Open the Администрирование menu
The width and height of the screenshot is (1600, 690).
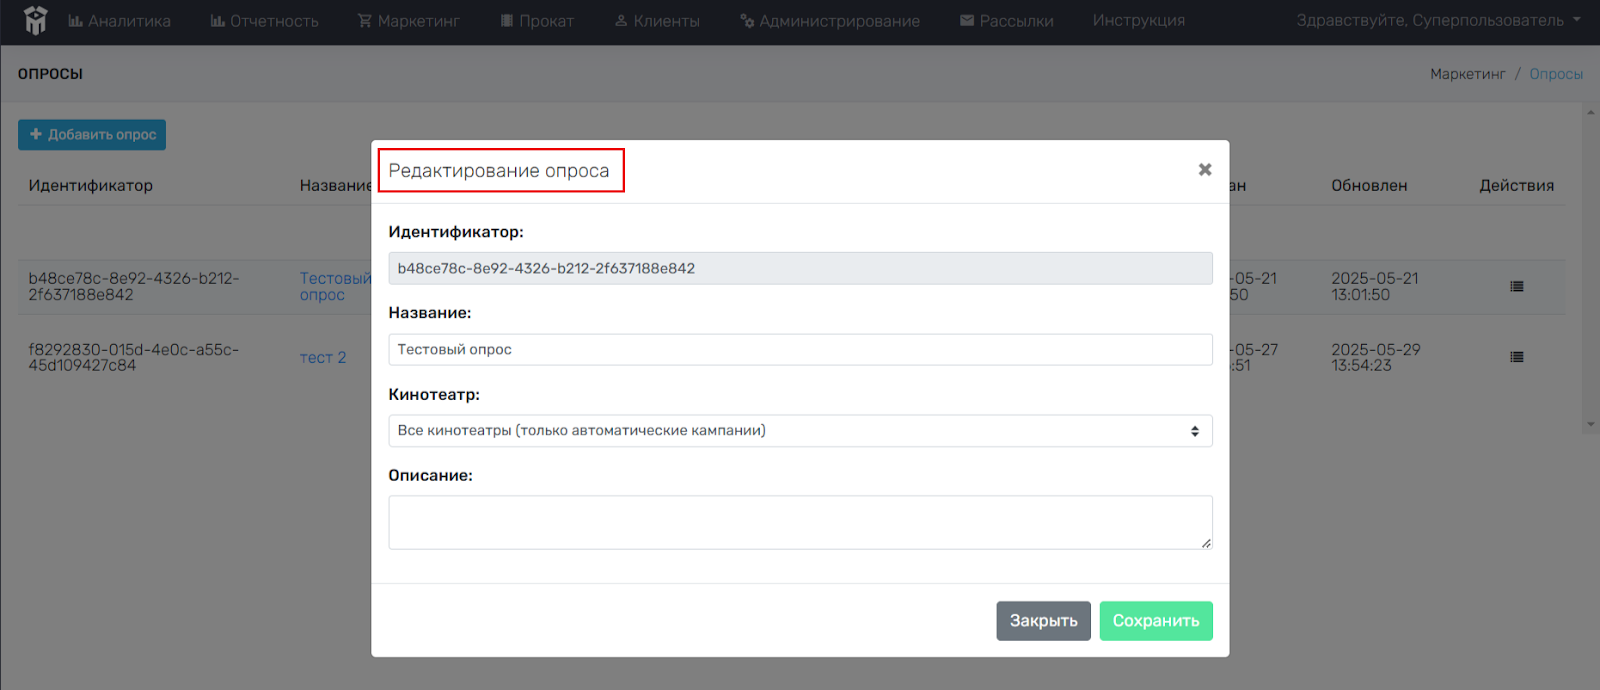[830, 21]
